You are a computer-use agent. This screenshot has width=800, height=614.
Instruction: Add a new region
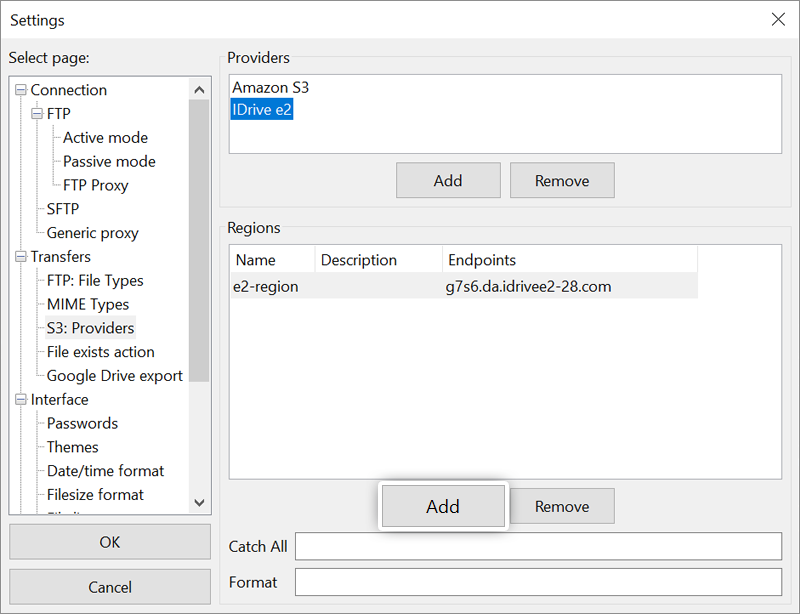tap(443, 506)
